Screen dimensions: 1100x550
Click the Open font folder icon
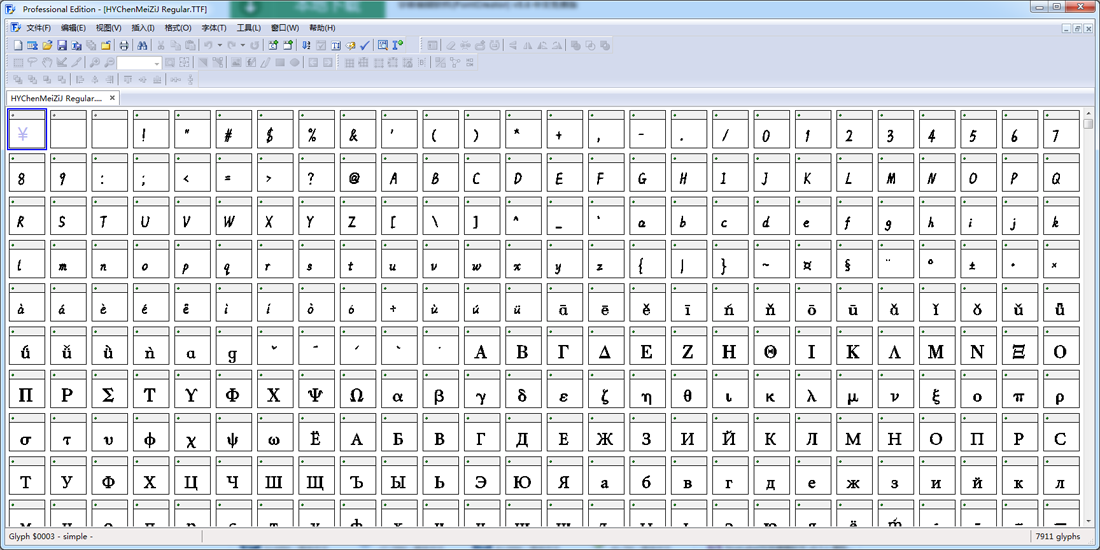47,45
